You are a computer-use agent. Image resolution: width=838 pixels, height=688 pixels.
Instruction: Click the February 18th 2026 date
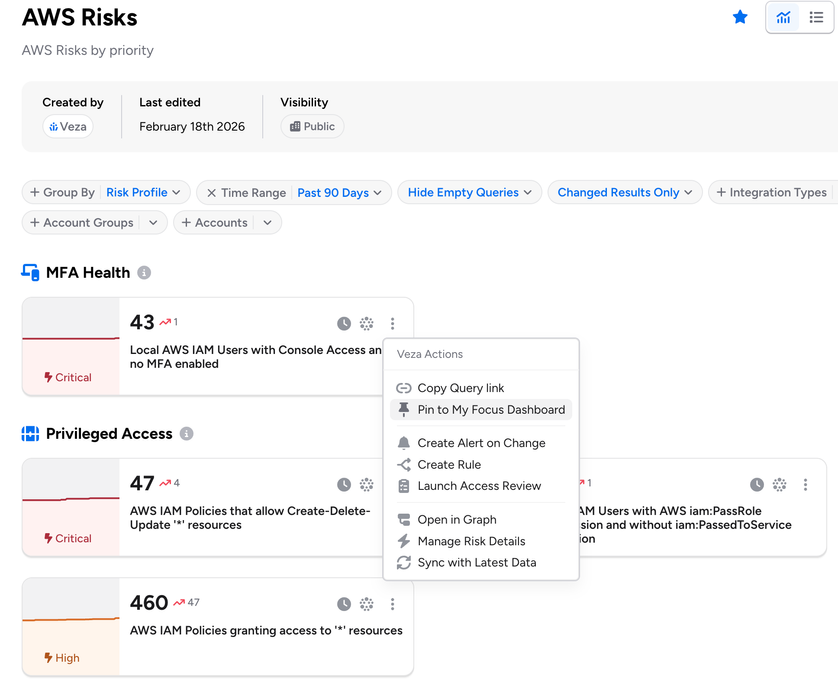pos(192,127)
